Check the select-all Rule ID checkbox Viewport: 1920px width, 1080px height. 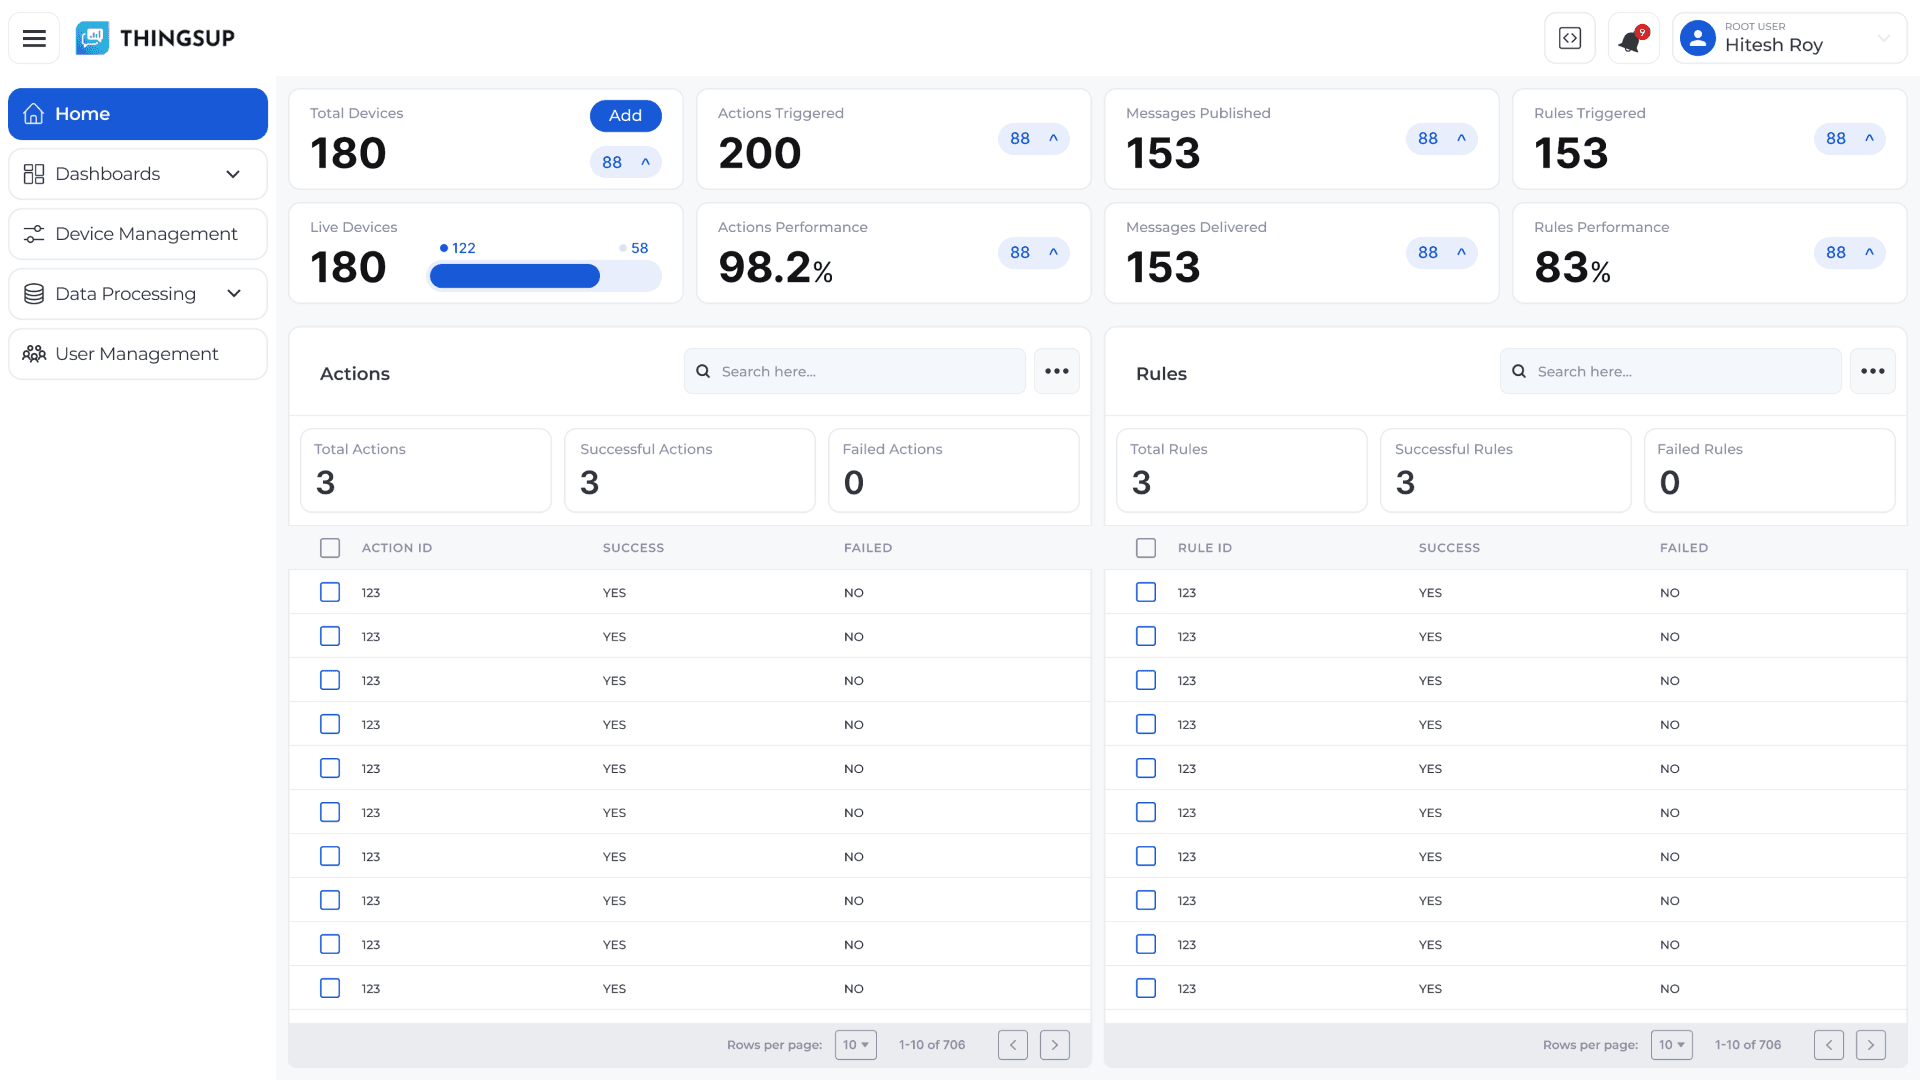(1146, 548)
